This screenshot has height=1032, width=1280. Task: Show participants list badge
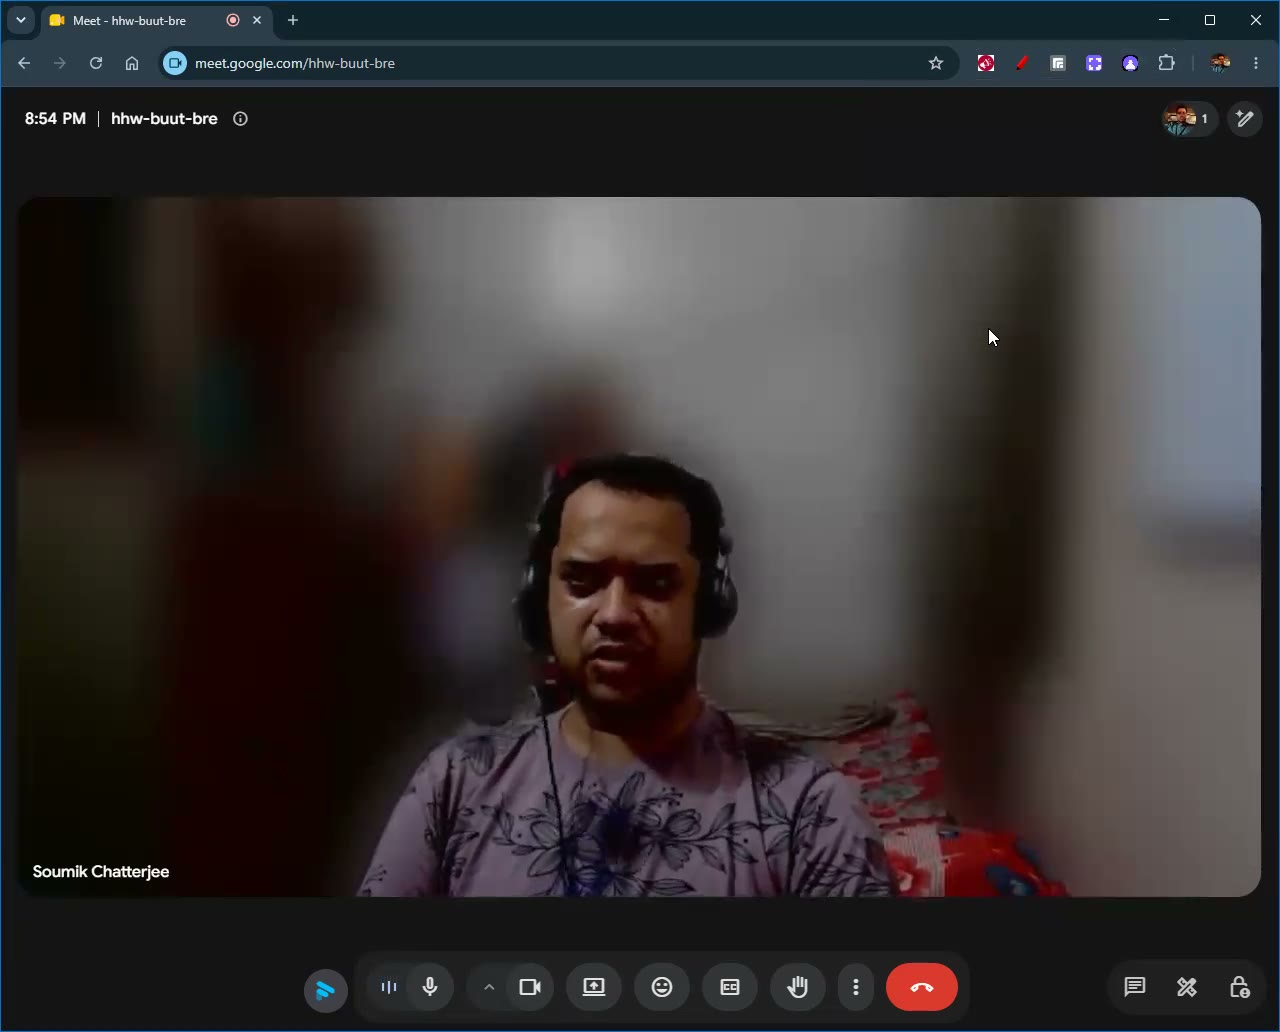[1189, 119]
